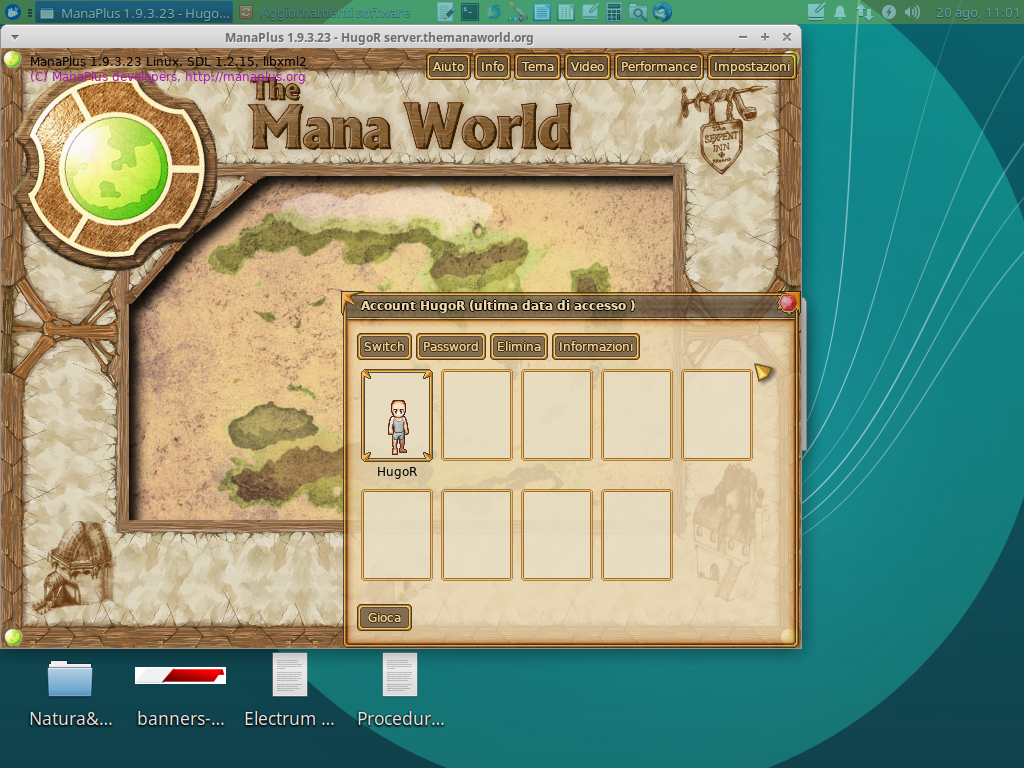The image size is (1024, 768).
Task: Click the Informazioni button
Action: pyautogui.click(x=596, y=347)
